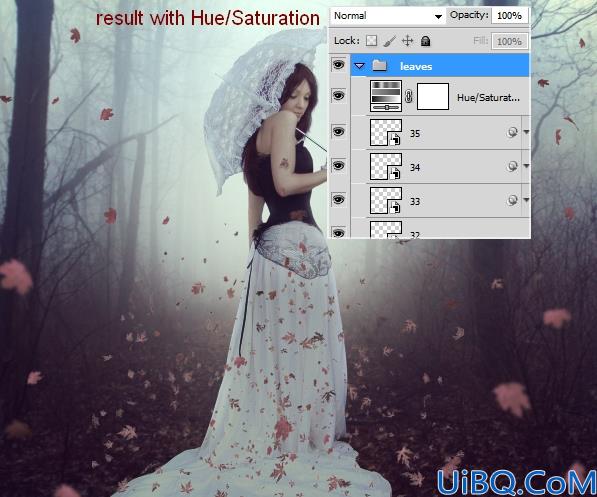Screen dimensions: 597x497
Task: Click the Opacity 100% field
Action: click(509, 16)
